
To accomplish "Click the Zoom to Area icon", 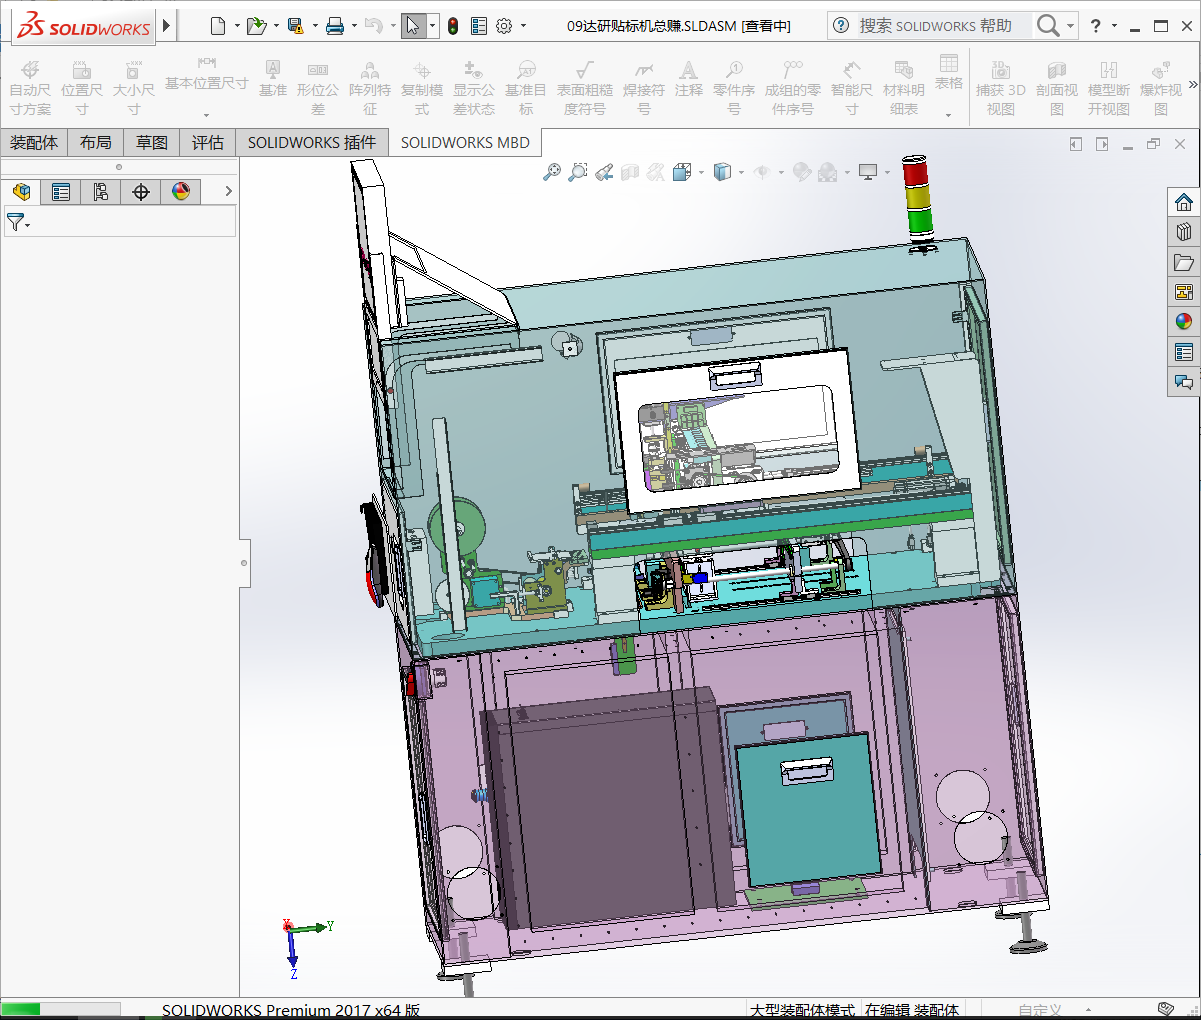I will click(577, 172).
